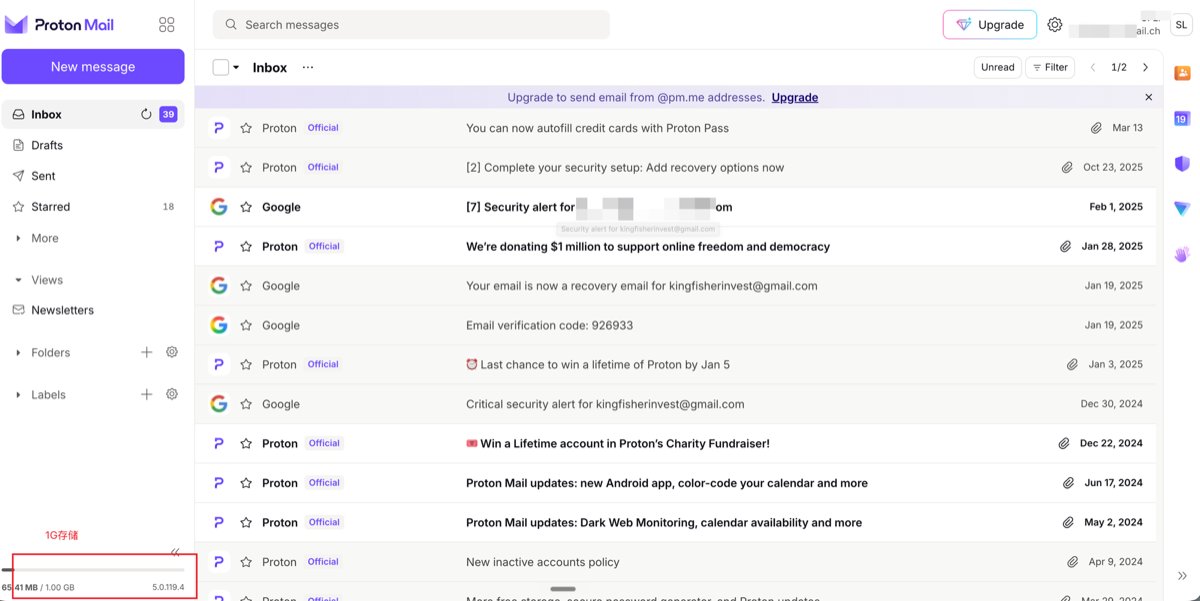Viewport: 1200px width, 601px height.
Task: Star the Critical security alert email
Action: click(x=246, y=404)
